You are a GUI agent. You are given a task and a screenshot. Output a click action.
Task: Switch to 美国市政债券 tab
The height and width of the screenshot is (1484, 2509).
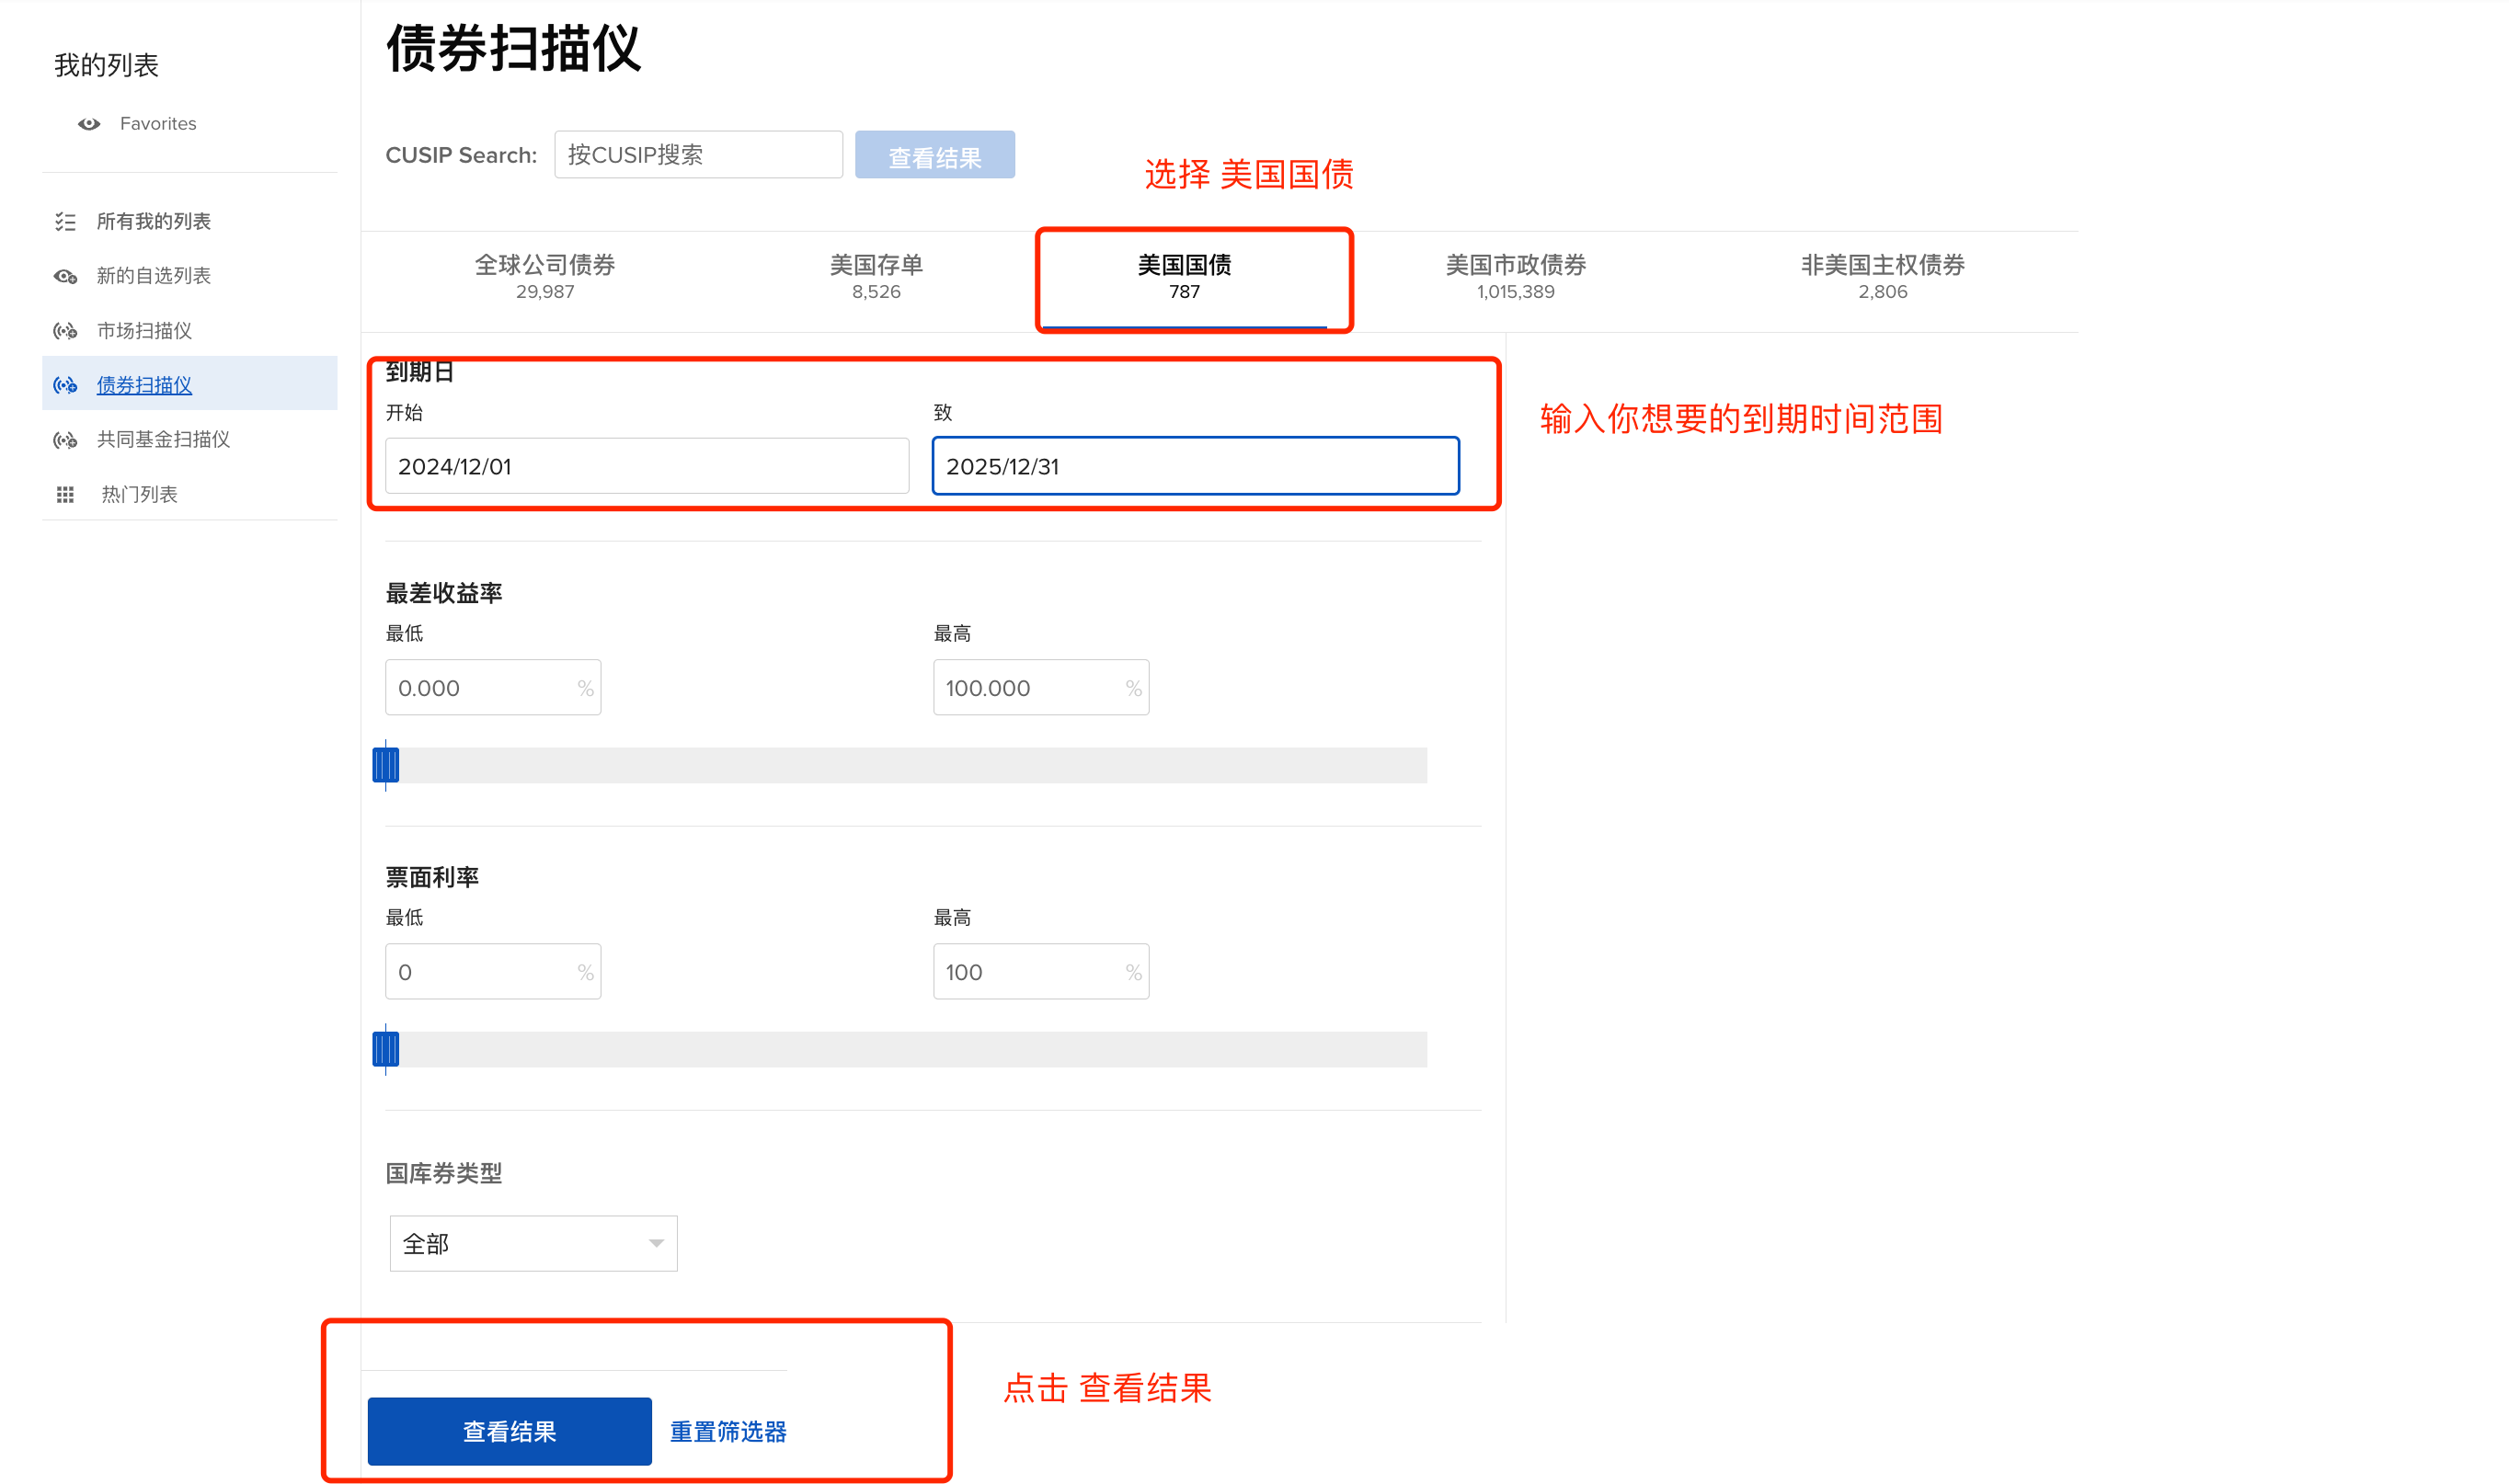tap(1516, 277)
